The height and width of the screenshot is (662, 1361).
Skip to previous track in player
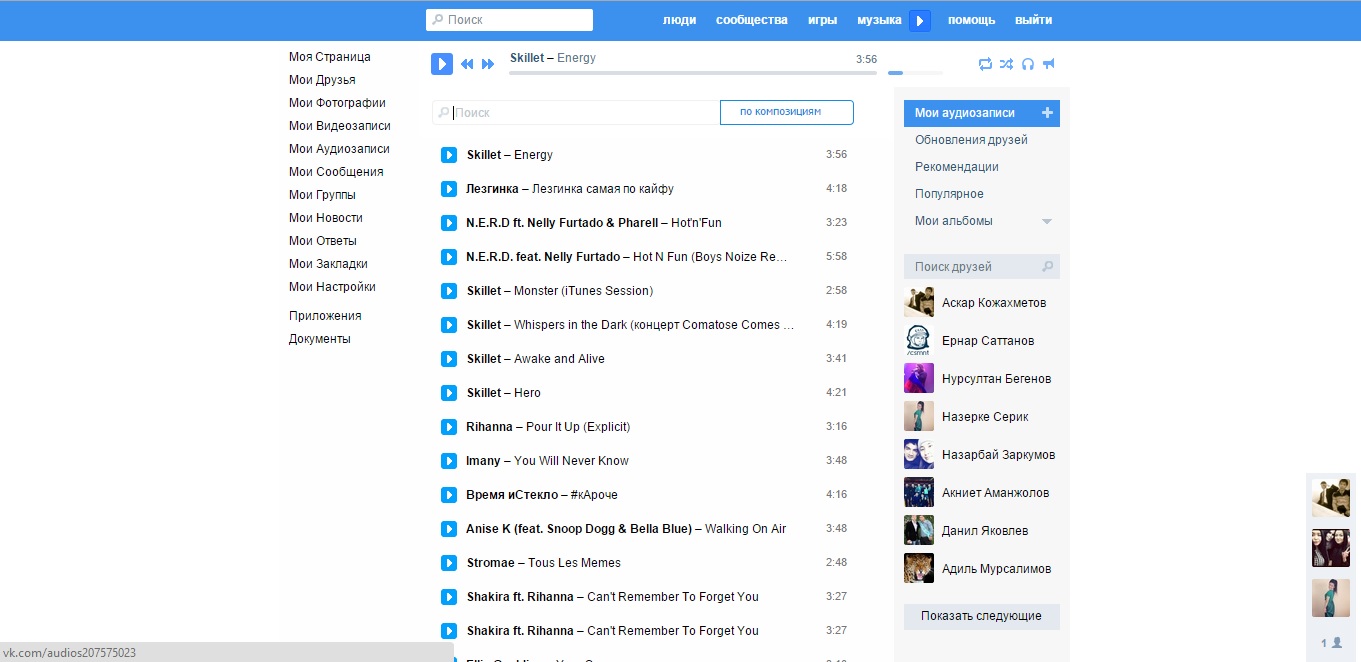[467, 64]
